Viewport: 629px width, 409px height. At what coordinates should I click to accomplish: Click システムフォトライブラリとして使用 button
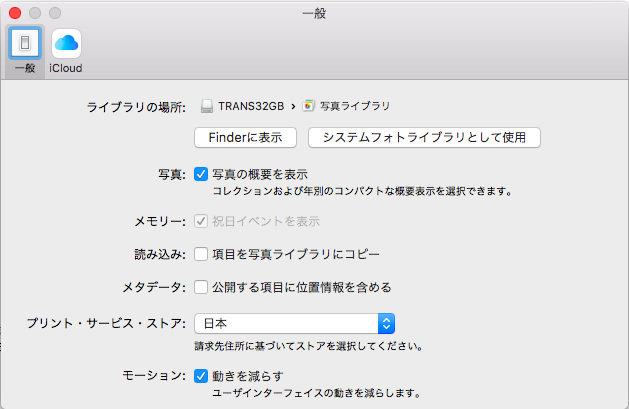(x=424, y=138)
